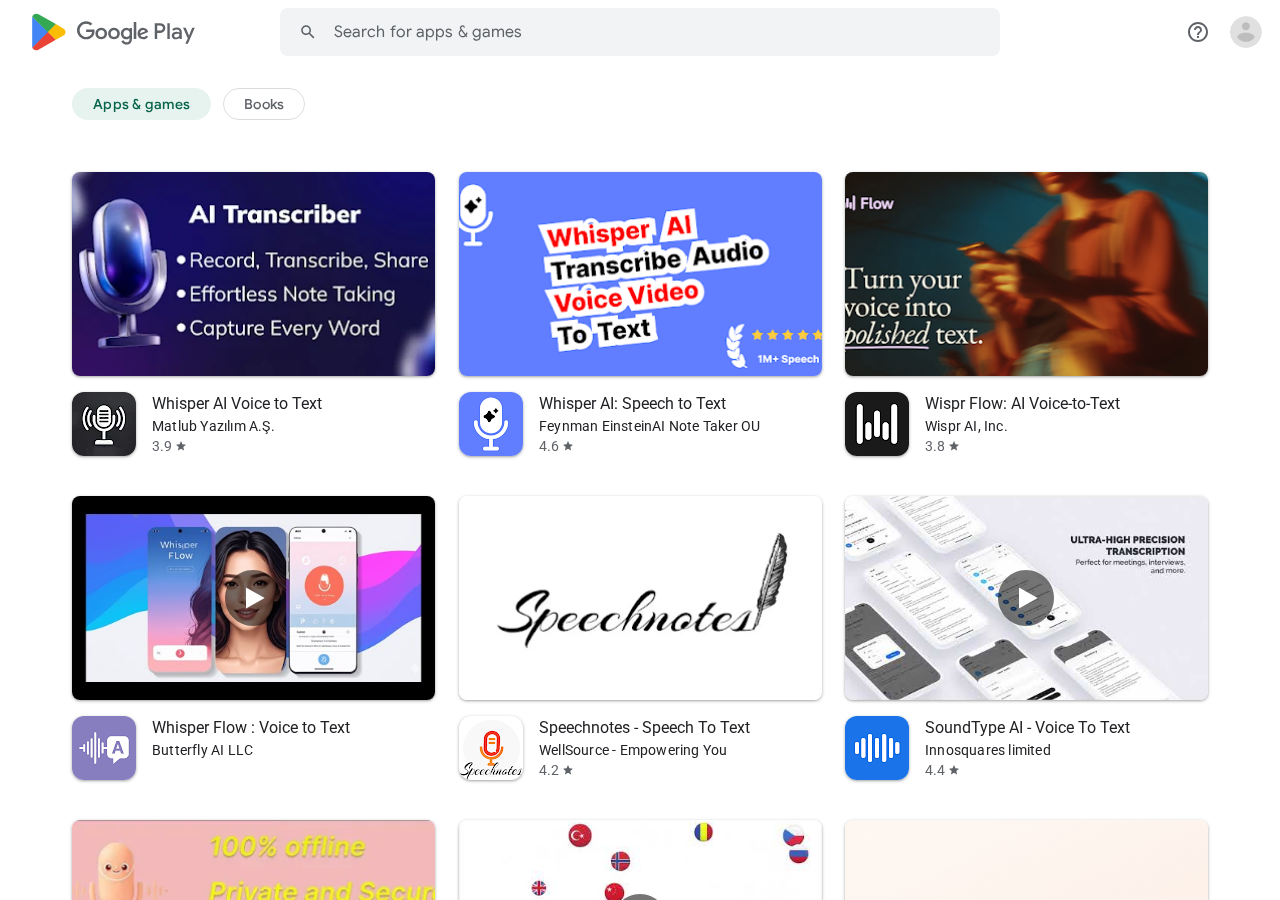Open Speechnotes - Speech To Text title
This screenshot has height=900, width=1280.
tap(644, 728)
